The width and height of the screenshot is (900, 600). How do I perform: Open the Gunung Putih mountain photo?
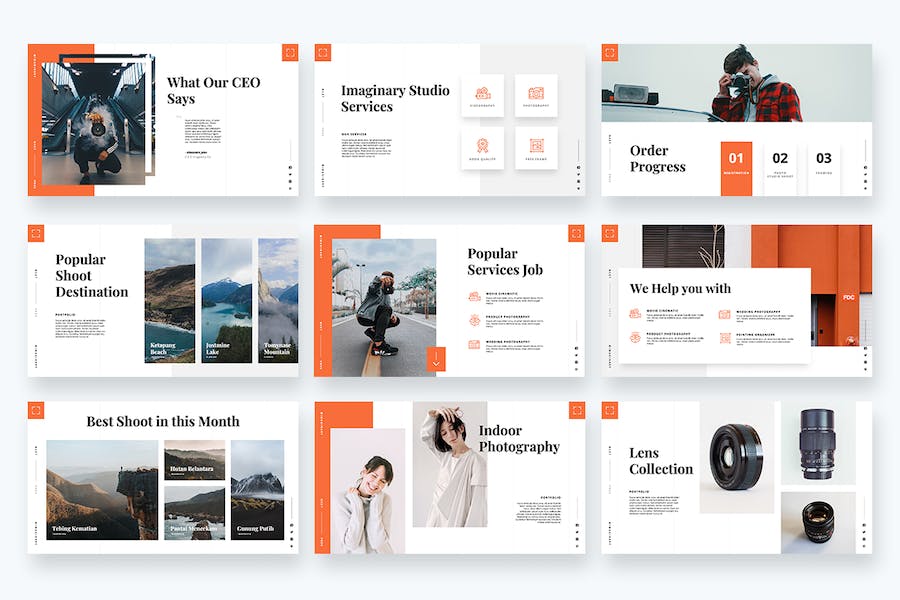tap(257, 490)
